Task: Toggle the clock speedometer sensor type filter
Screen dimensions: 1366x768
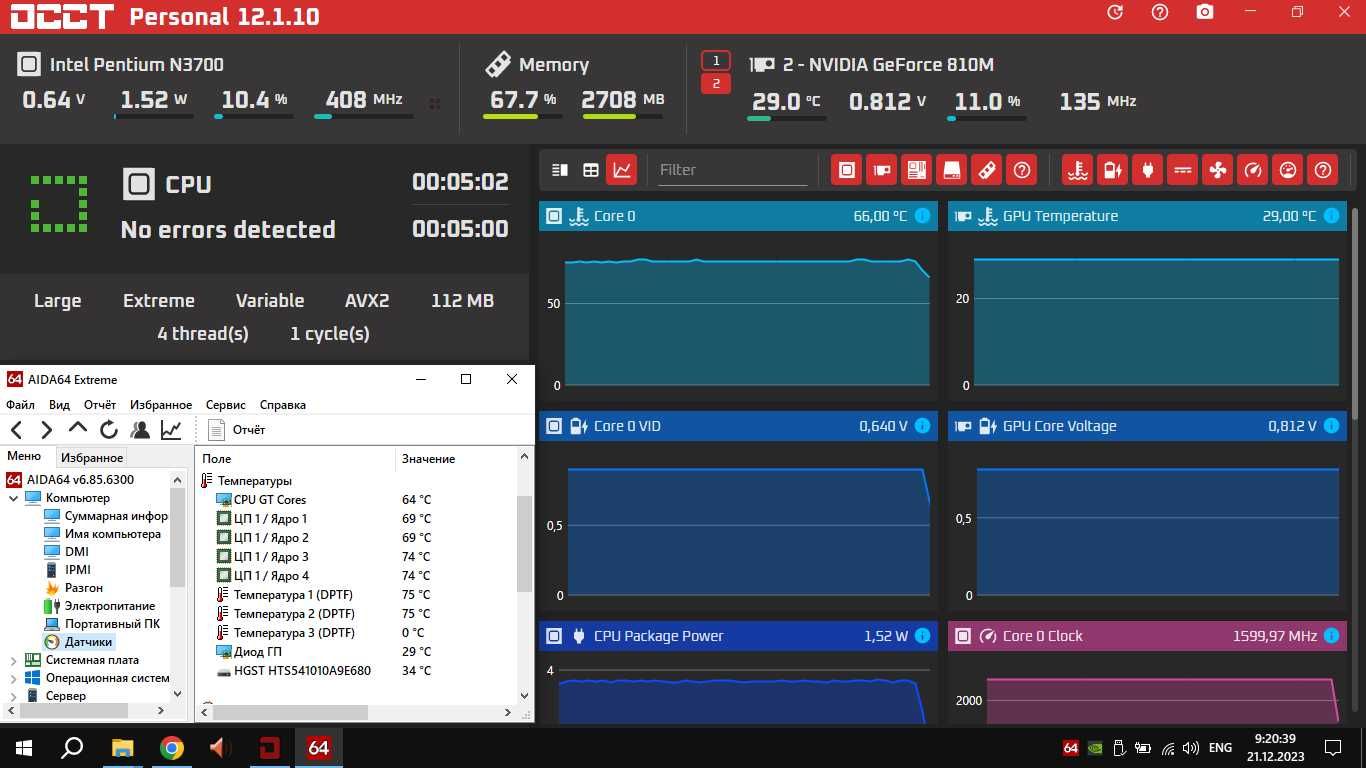Action: (1253, 170)
